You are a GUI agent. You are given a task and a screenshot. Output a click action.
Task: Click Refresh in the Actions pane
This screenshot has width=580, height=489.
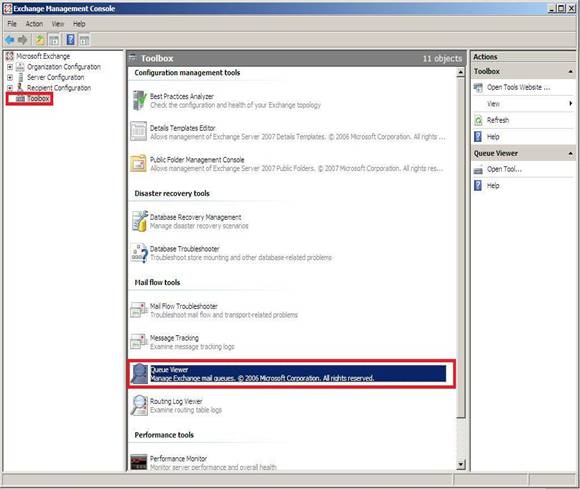coord(498,120)
